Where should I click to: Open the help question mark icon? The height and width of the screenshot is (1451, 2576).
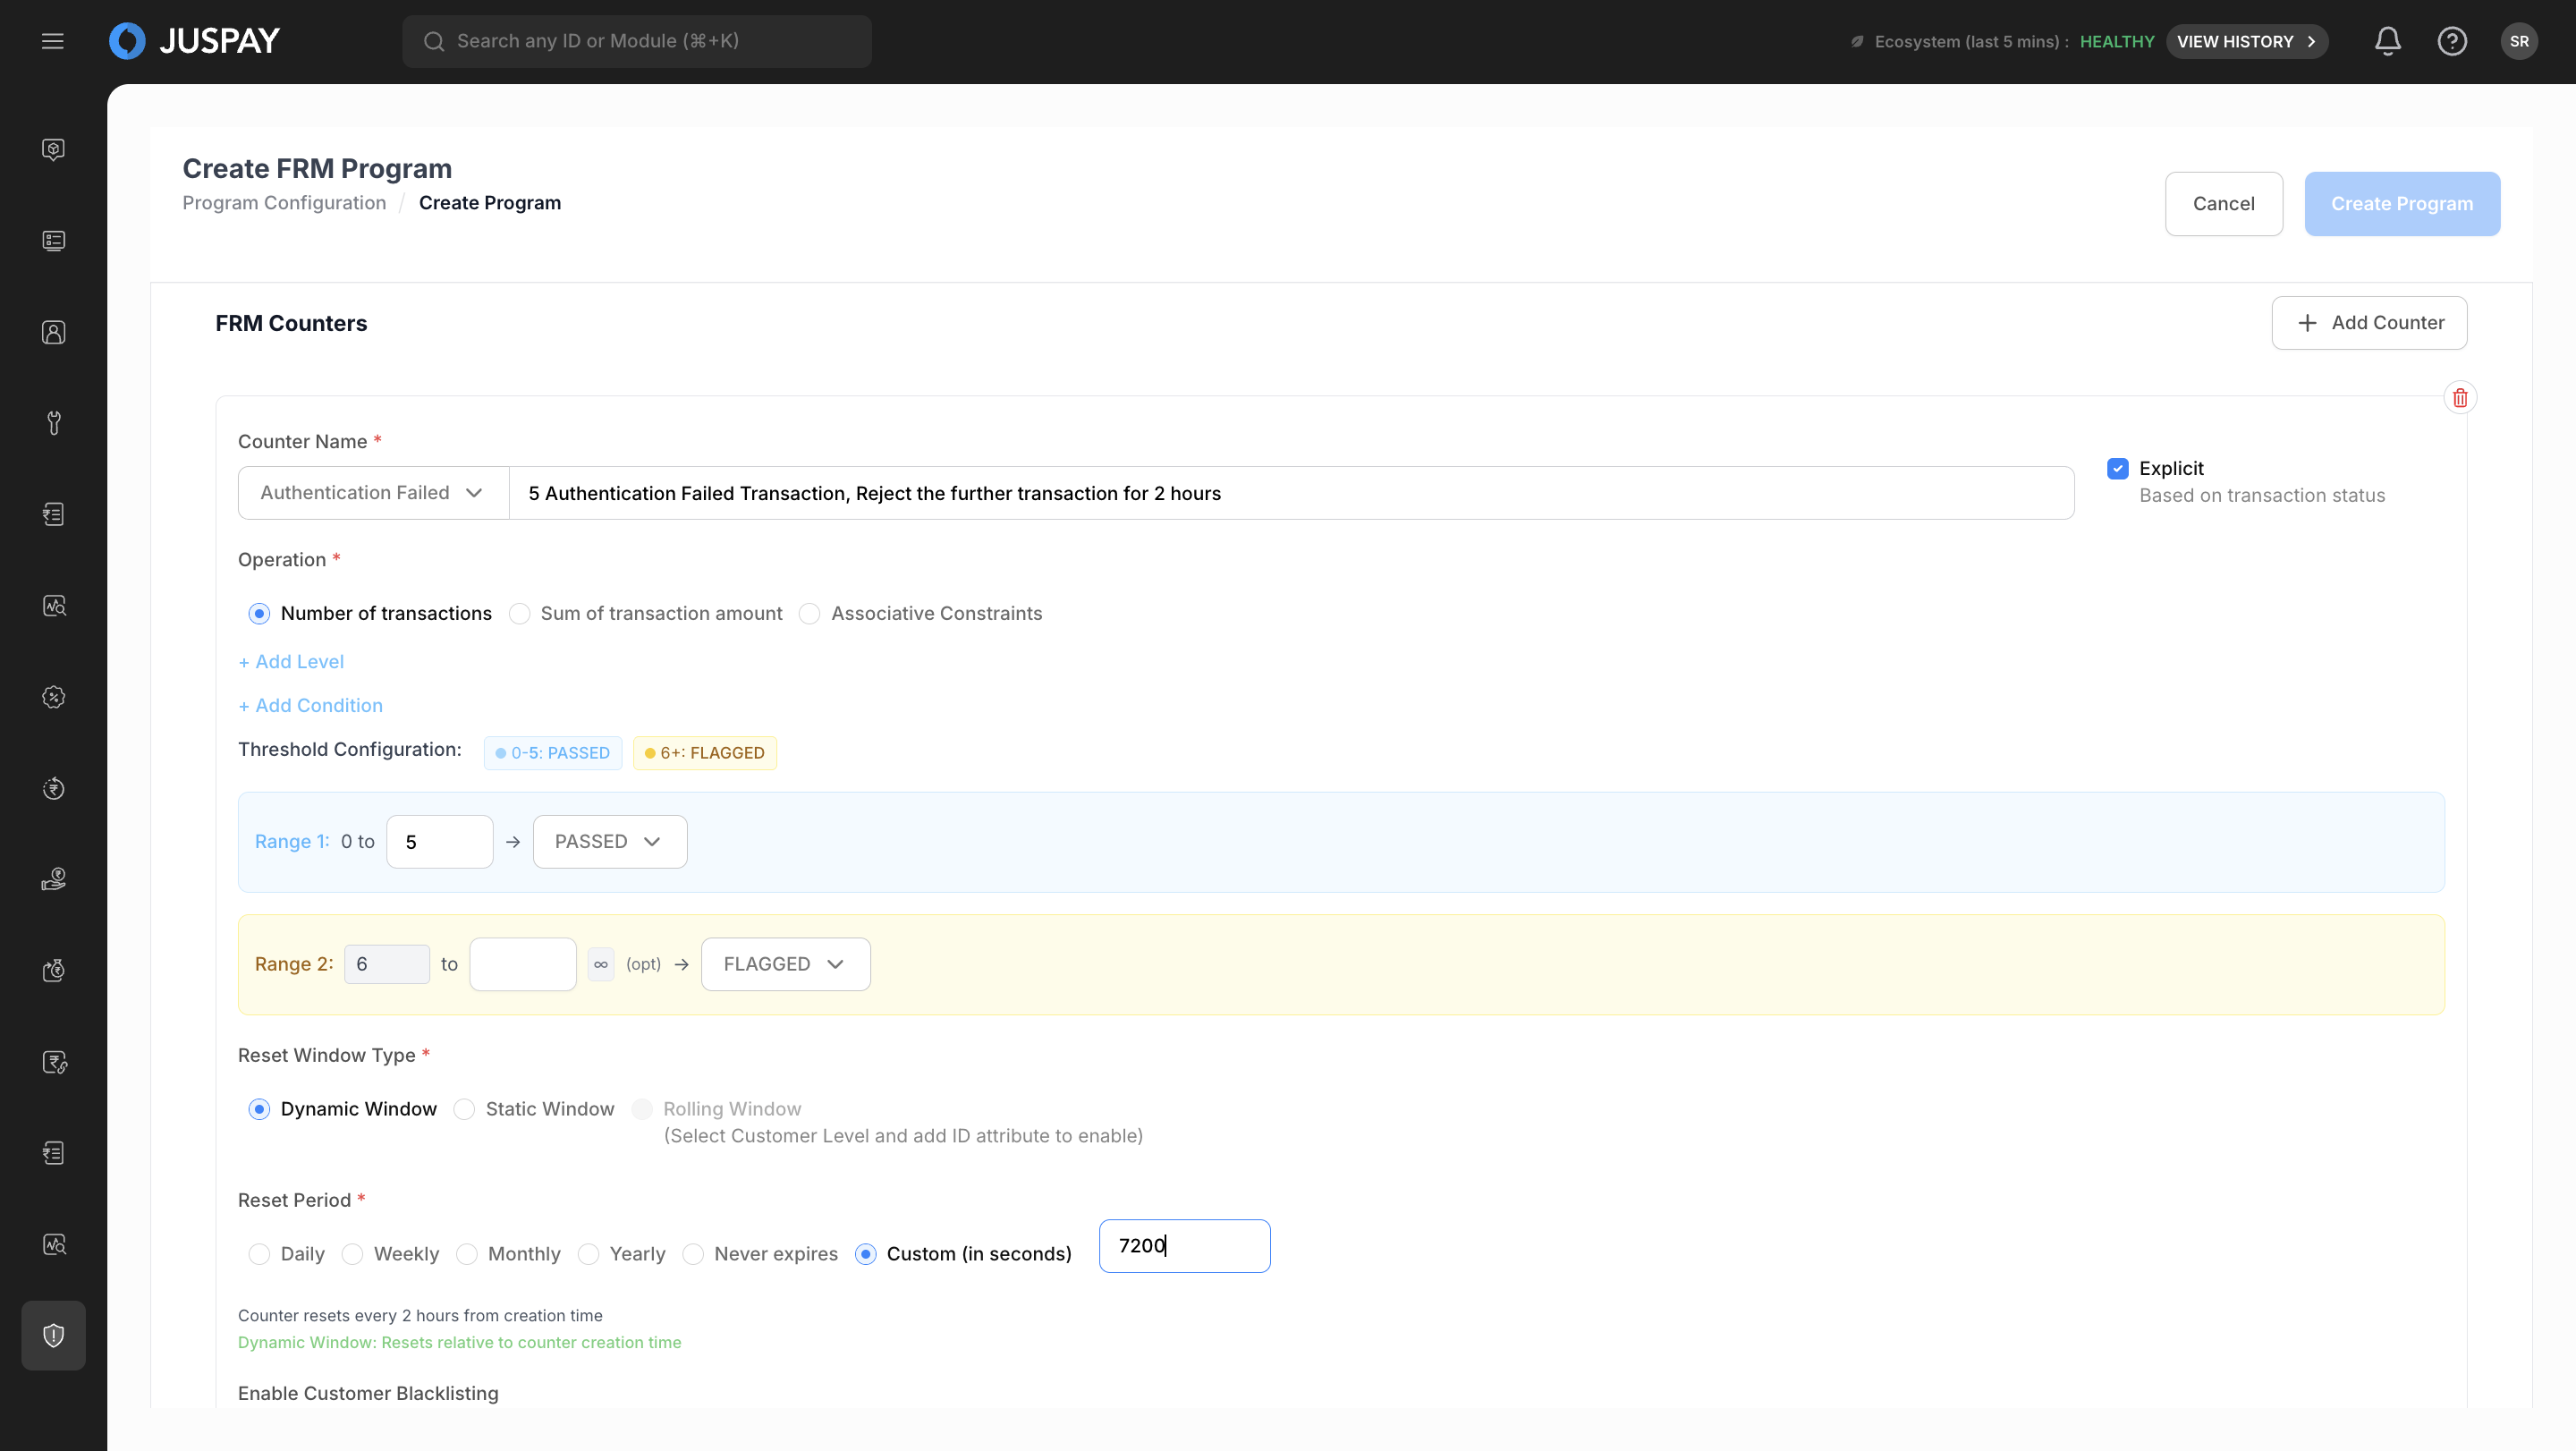[x=2451, y=41]
